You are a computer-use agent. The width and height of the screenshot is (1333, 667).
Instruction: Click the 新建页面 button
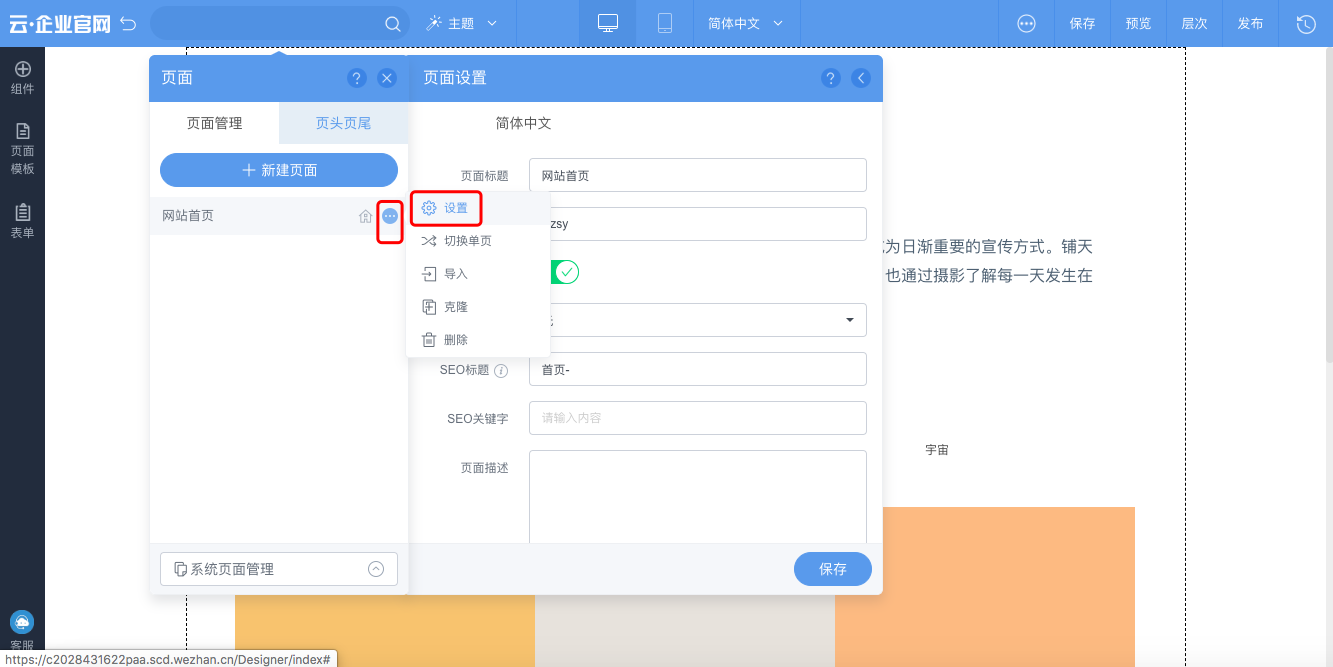pyautogui.click(x=278, y=169)
